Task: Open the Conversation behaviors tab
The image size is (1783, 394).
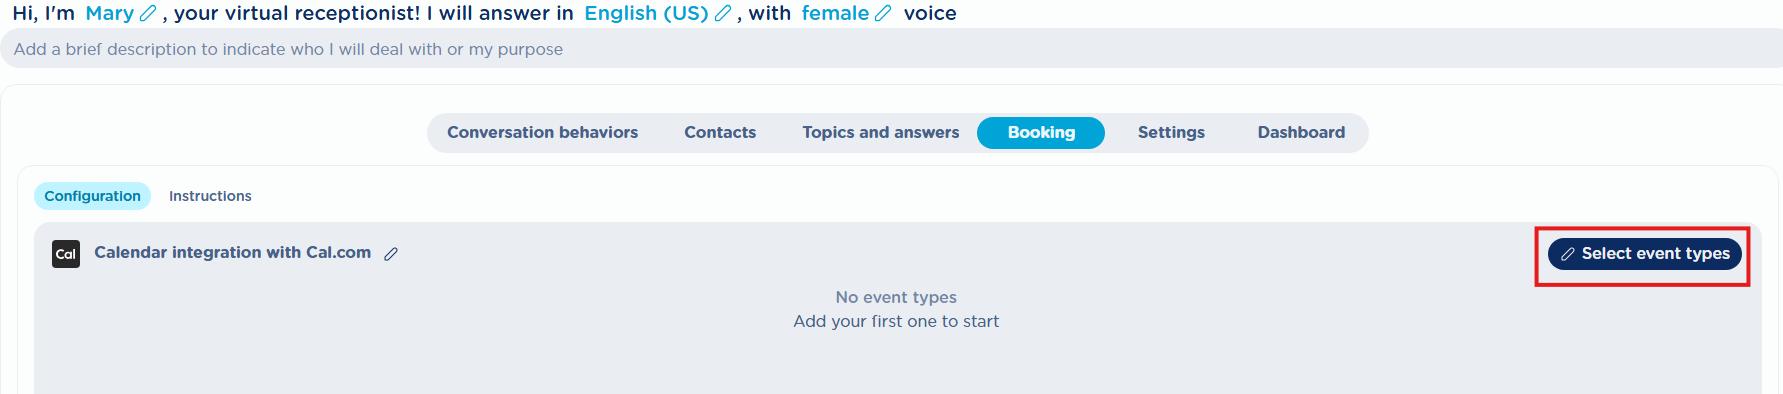Action: 542,132
